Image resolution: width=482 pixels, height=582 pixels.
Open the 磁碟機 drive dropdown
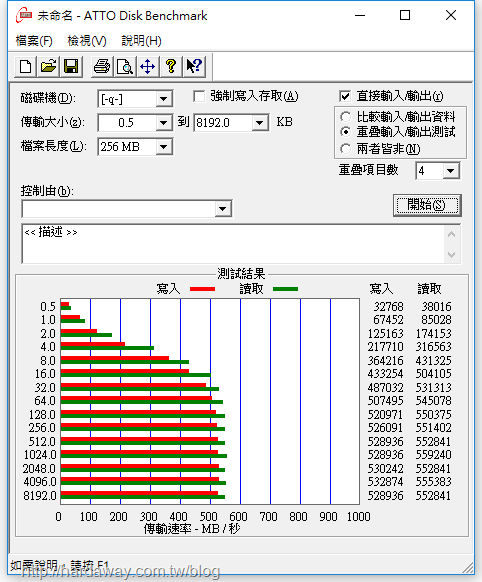(x=163, y=99)
